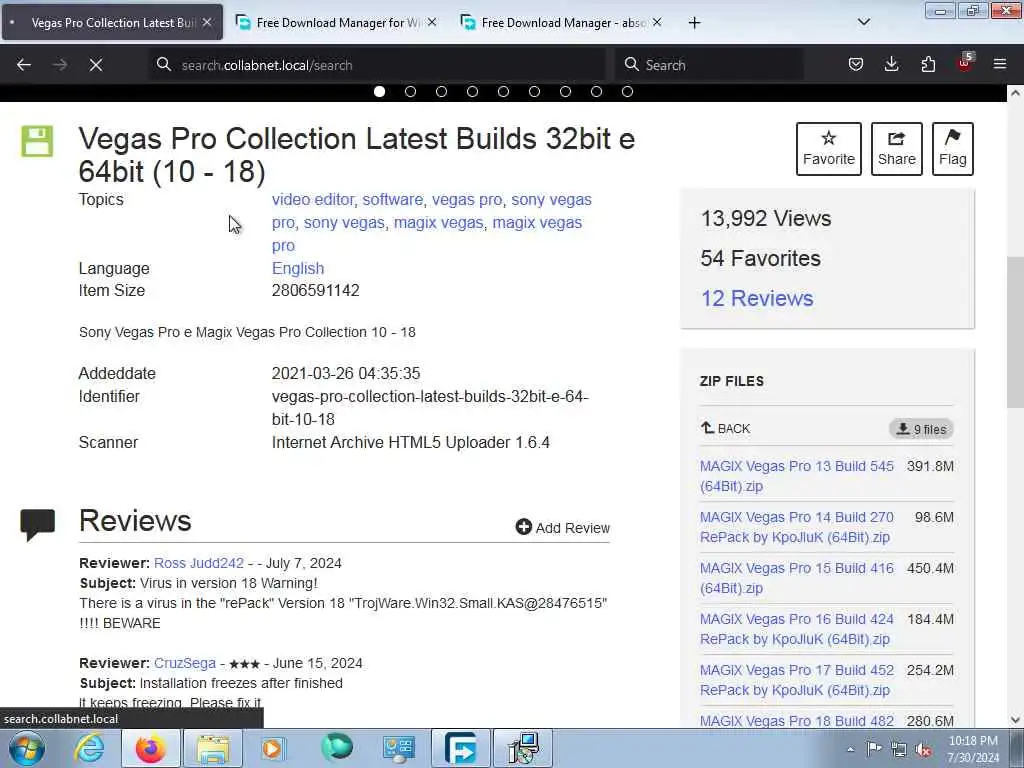Open the vegas pro topic link
The width and height of the screenshot is (1024, 768).
(x=467, y=199)
